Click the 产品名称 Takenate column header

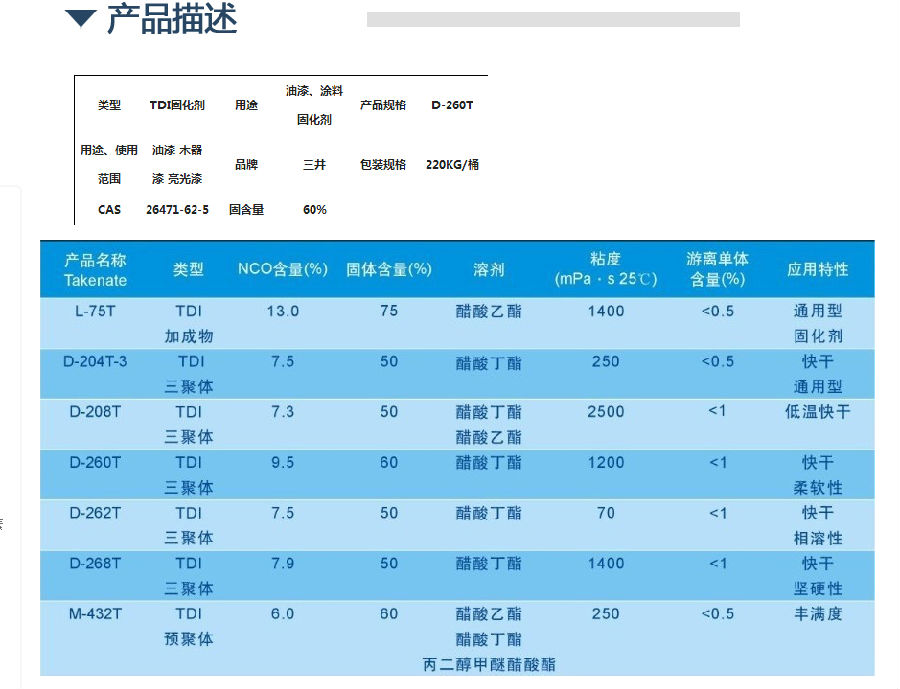96,269
